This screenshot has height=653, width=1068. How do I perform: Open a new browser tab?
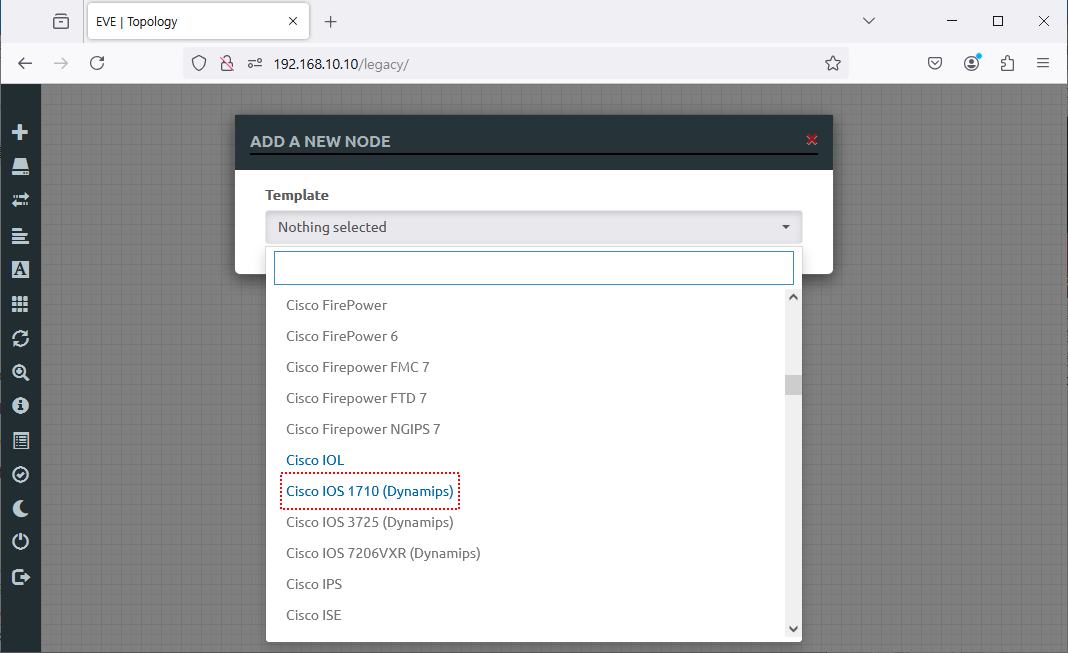[x=330, y=22]
